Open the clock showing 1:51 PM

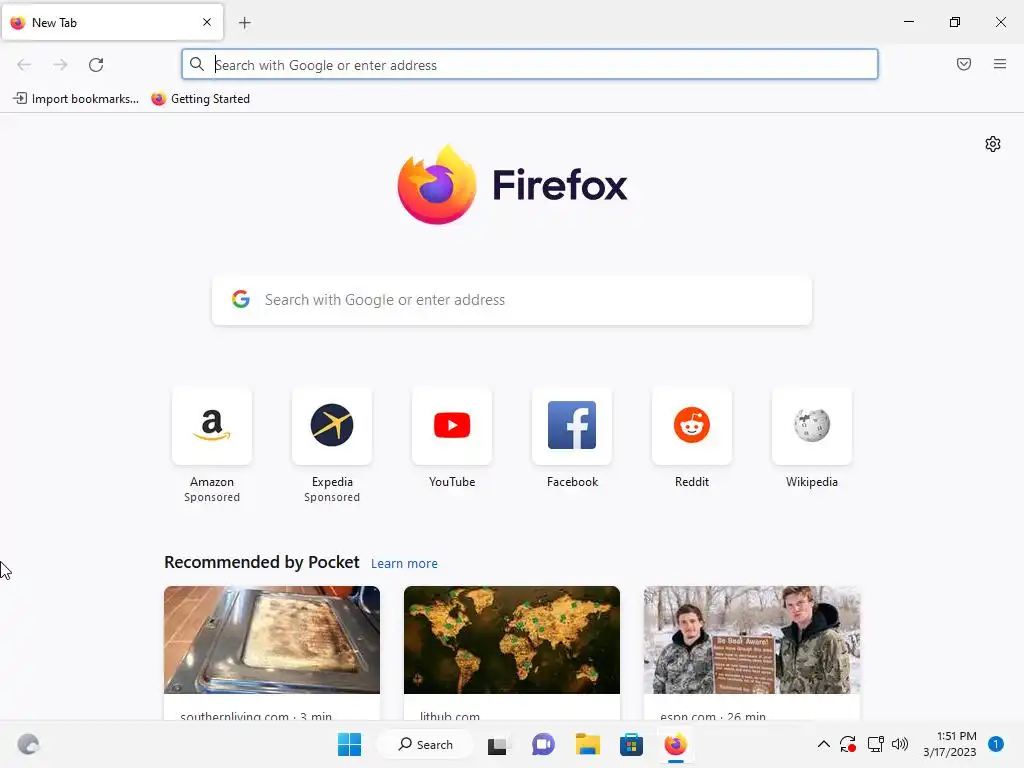point(950,744)
